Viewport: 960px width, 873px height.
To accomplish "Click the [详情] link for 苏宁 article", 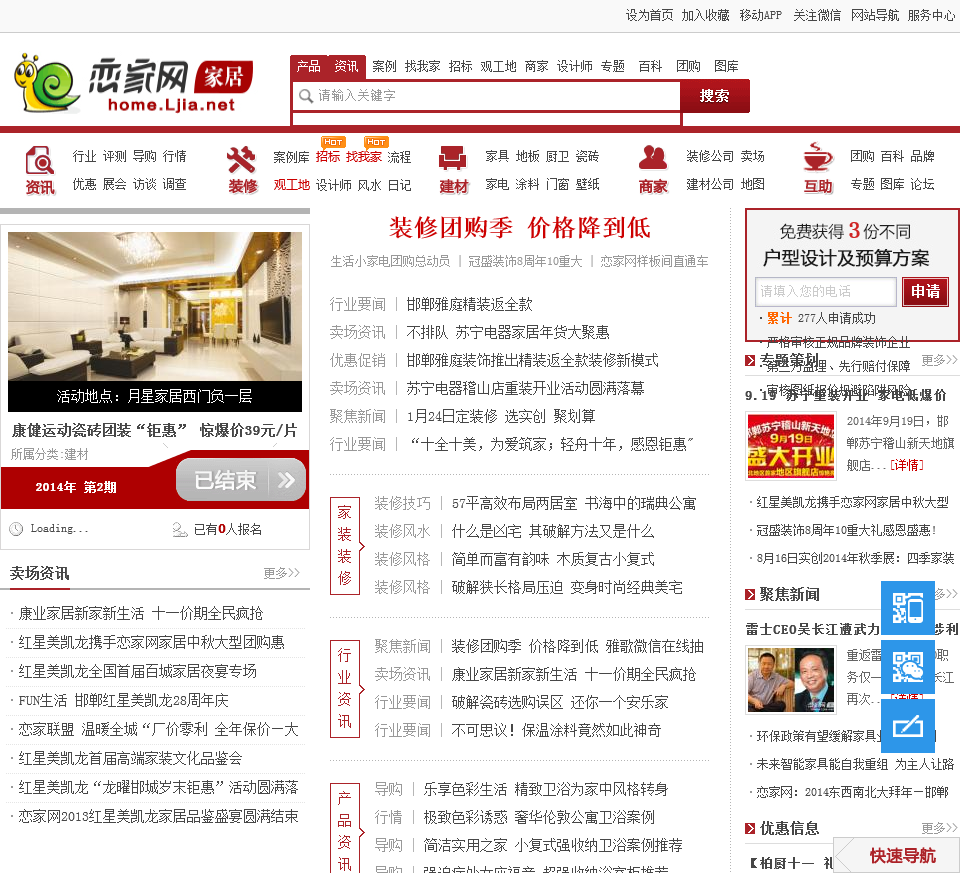I will coord(907,465).
